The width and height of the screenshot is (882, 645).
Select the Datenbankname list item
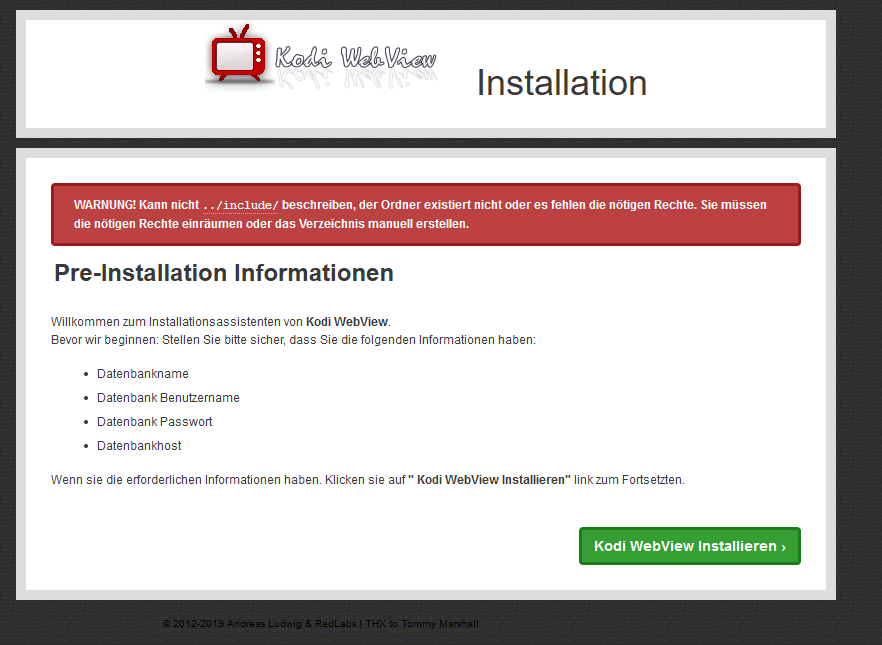pos(143,374)
